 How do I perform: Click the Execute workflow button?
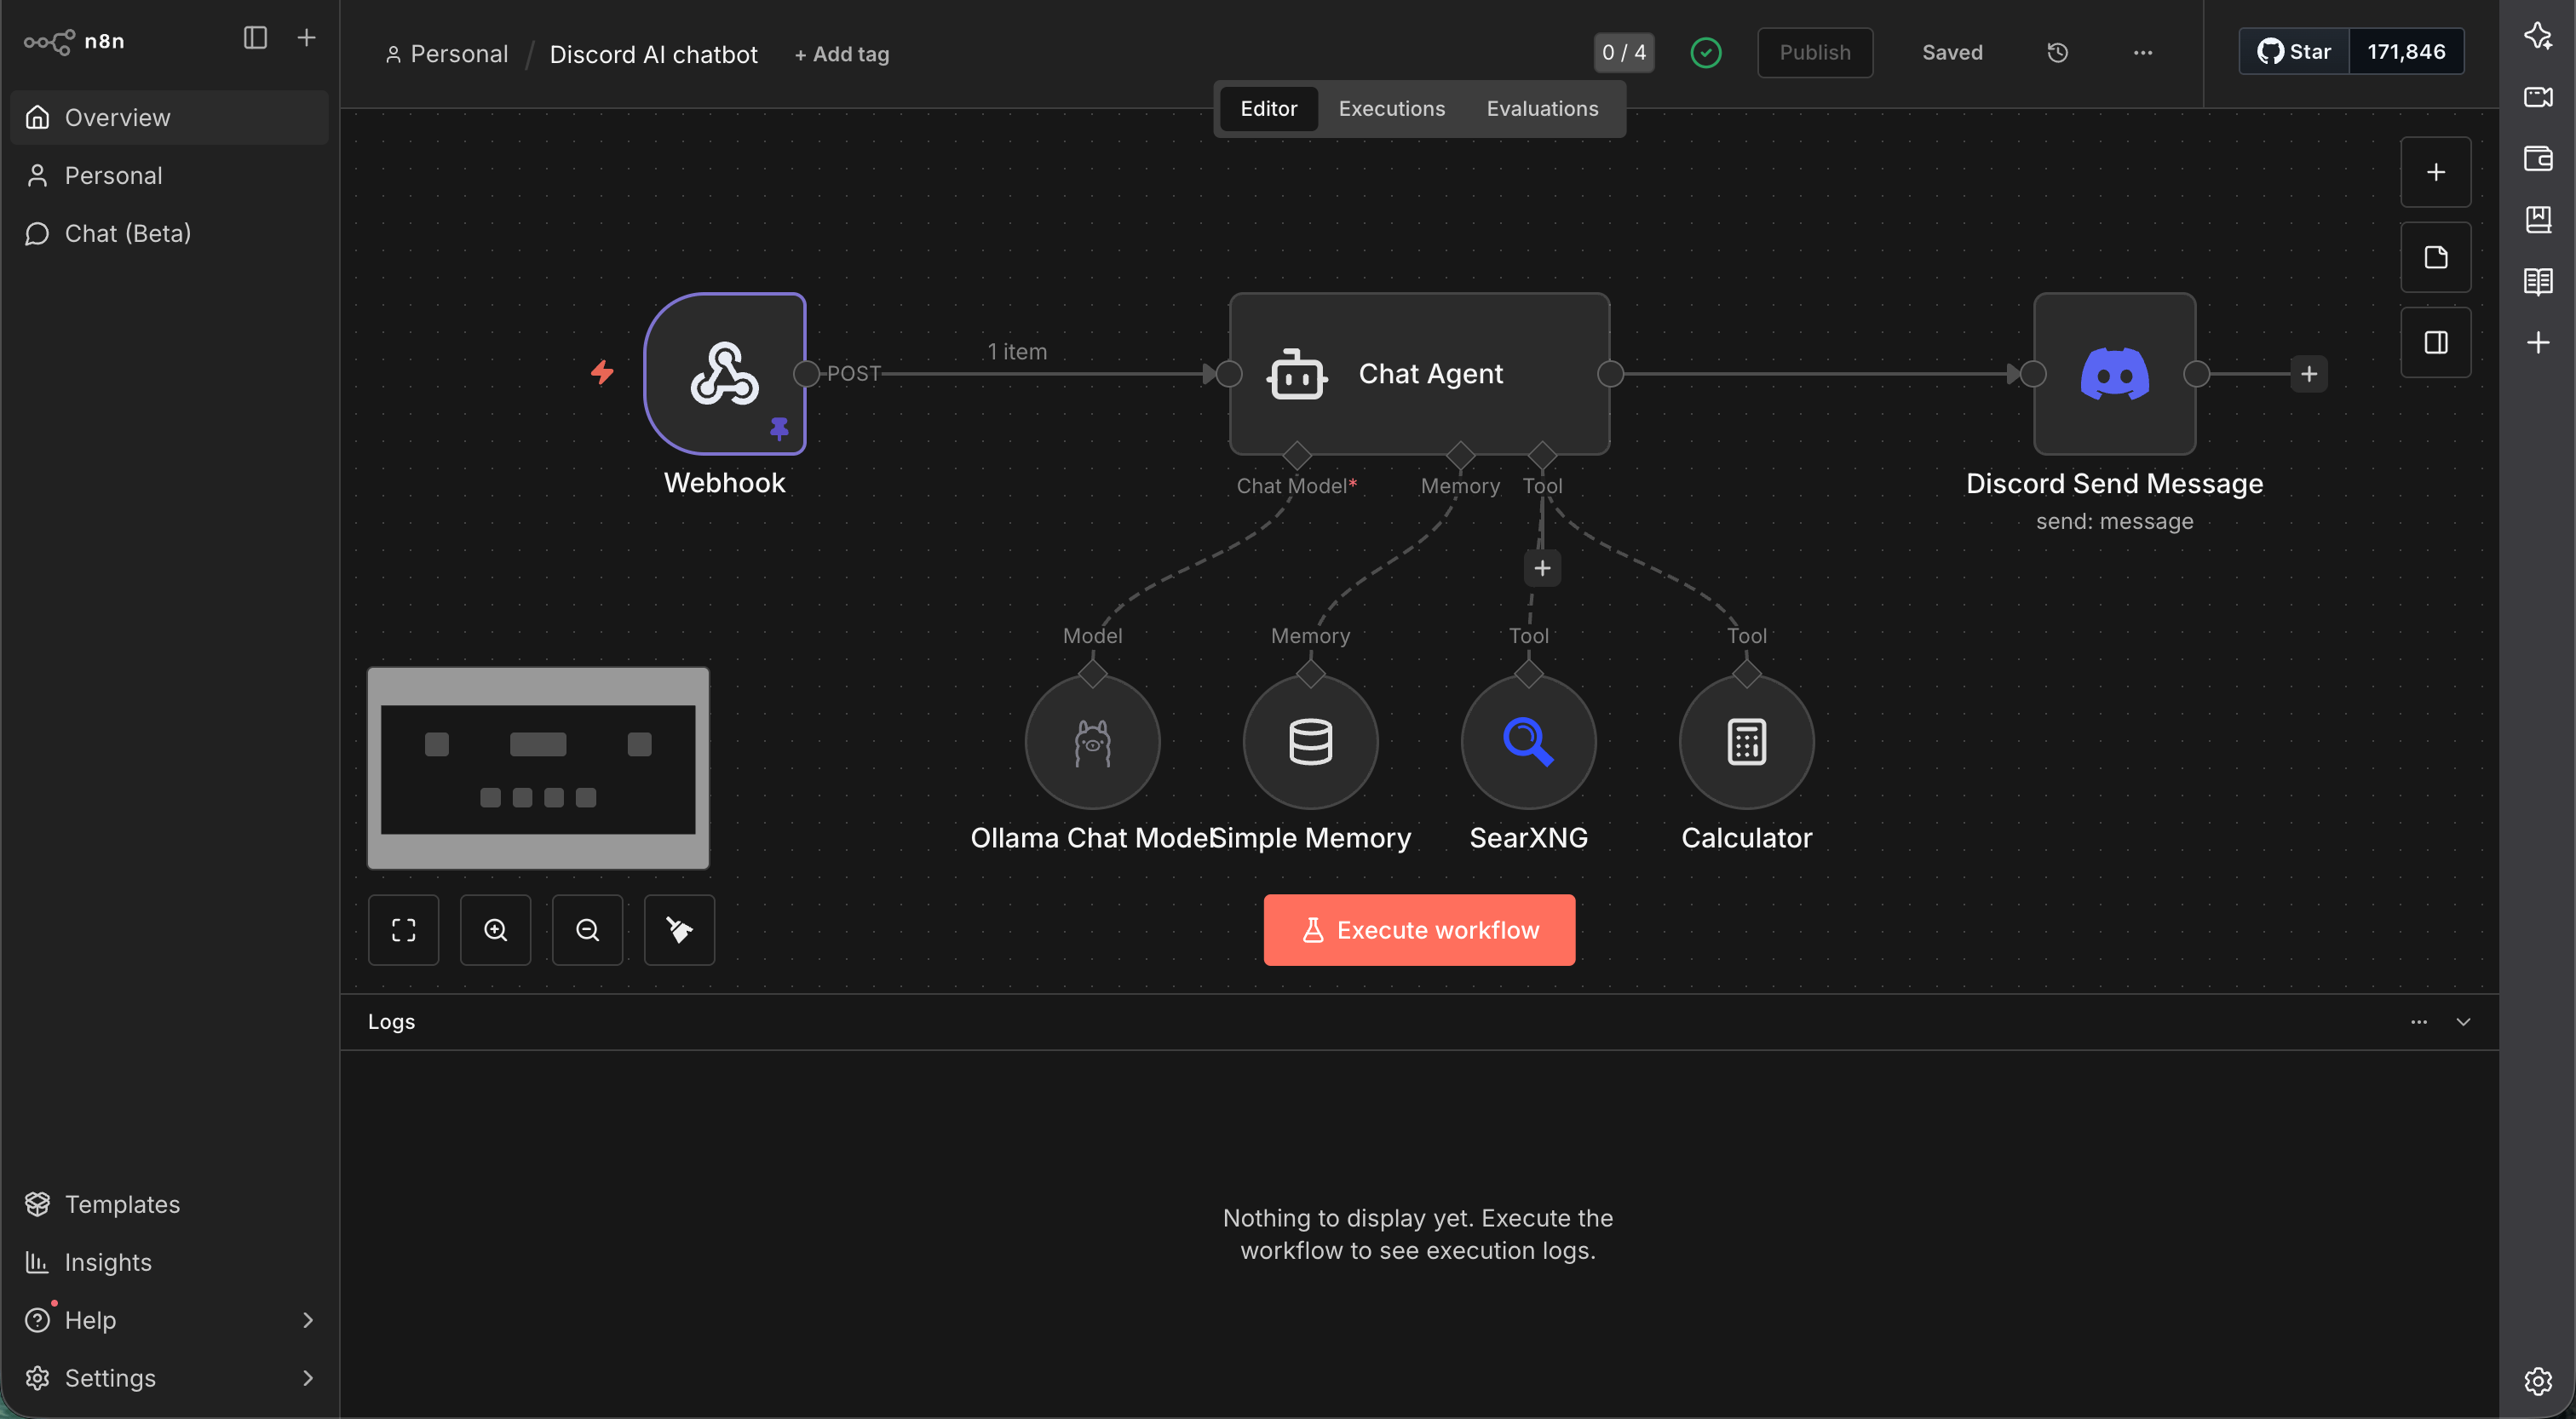click(1418, 929)
